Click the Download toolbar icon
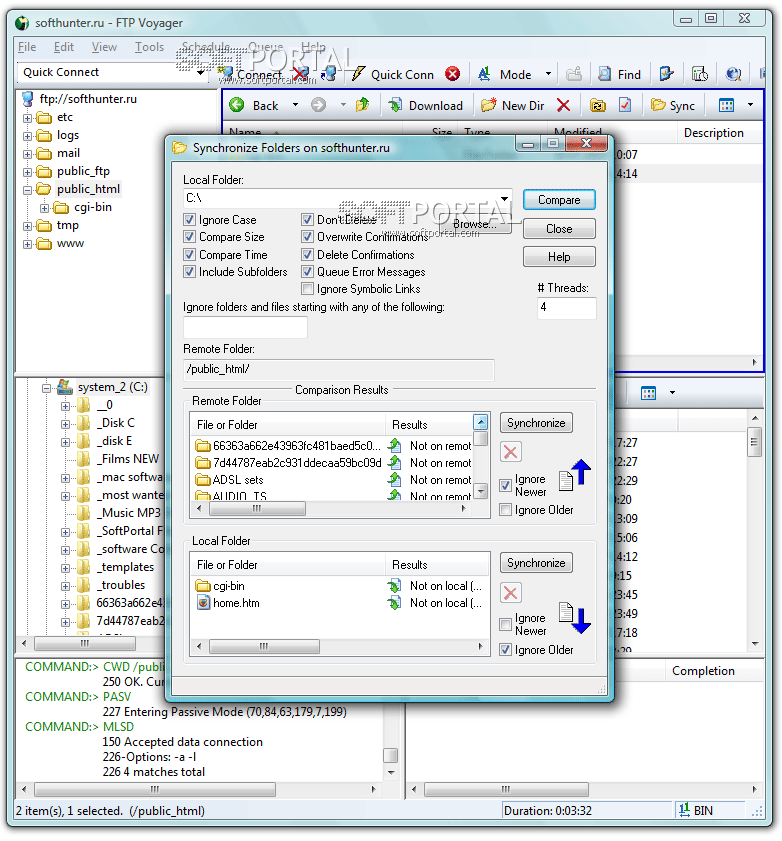Viewport: 782px width, 841px height. [x=395, y=105]
